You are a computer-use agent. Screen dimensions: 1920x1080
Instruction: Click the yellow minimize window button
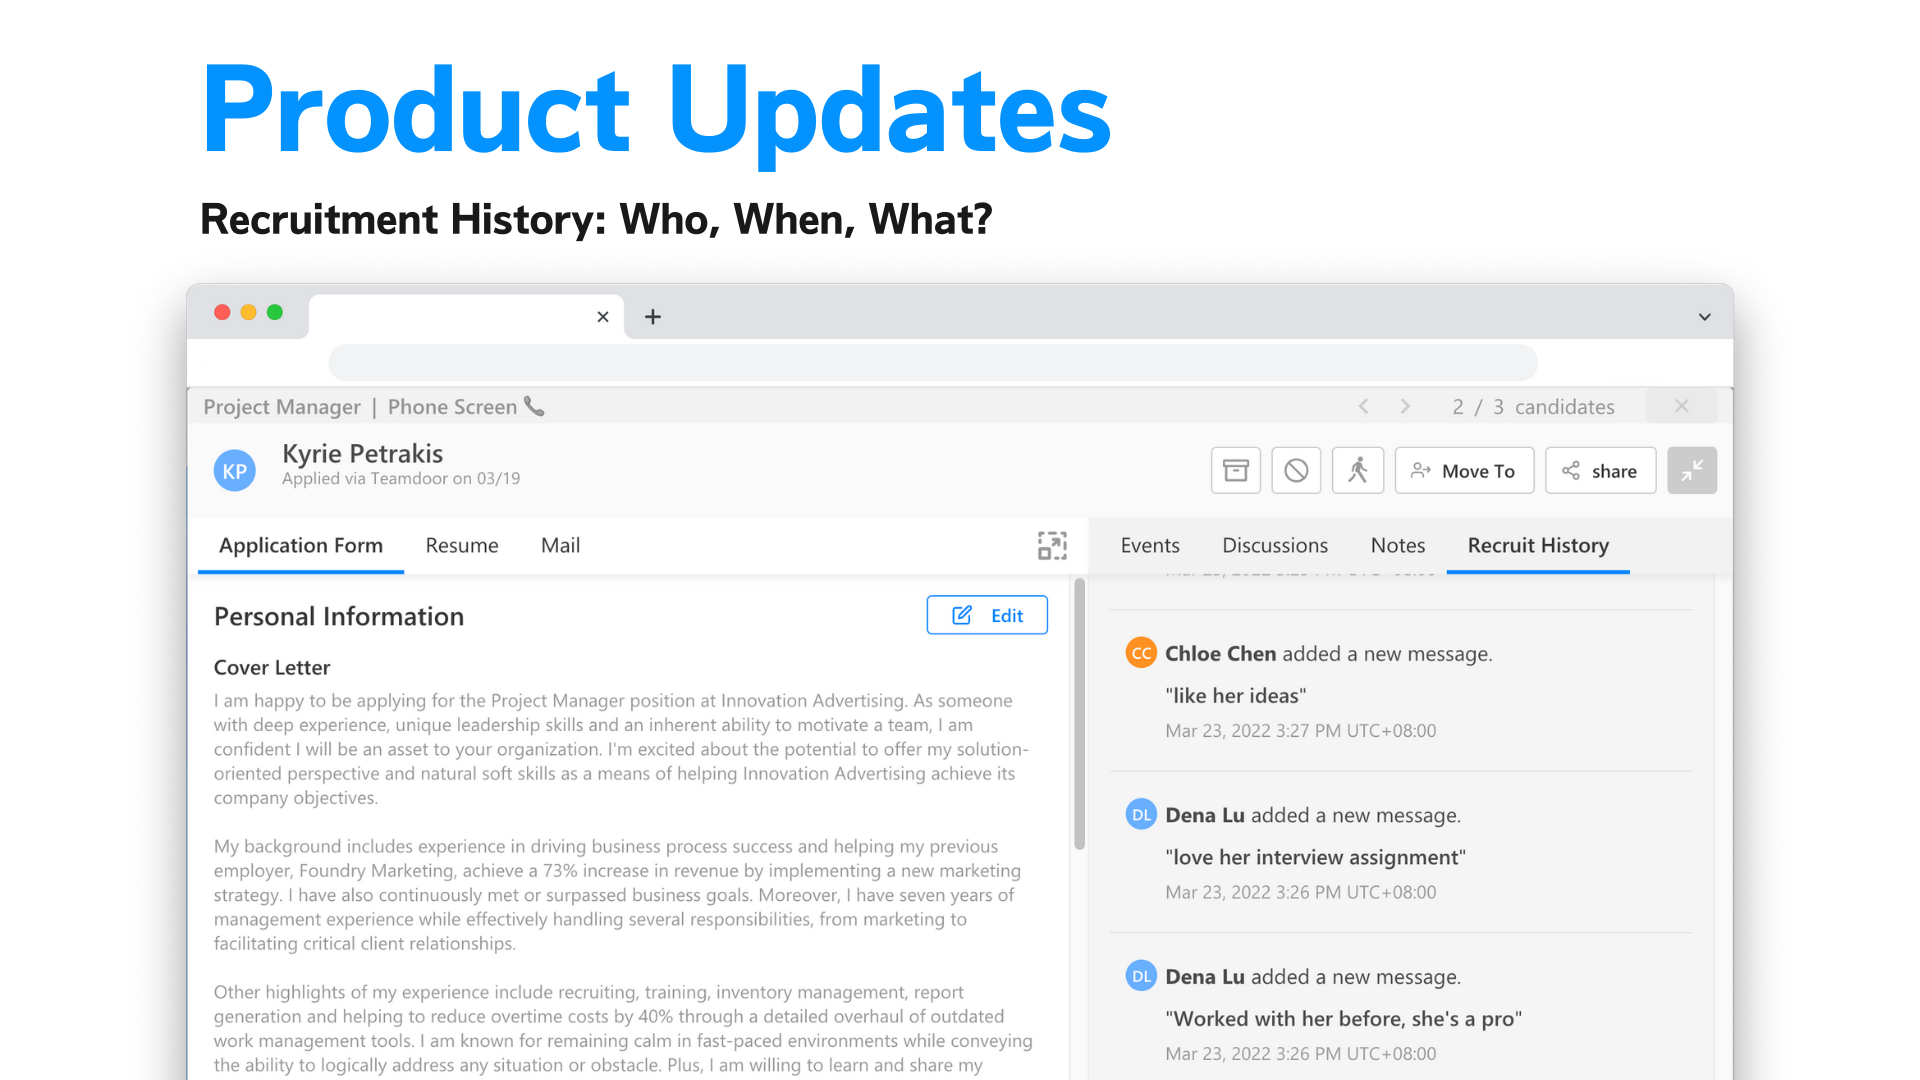click(x=248, y=312)
